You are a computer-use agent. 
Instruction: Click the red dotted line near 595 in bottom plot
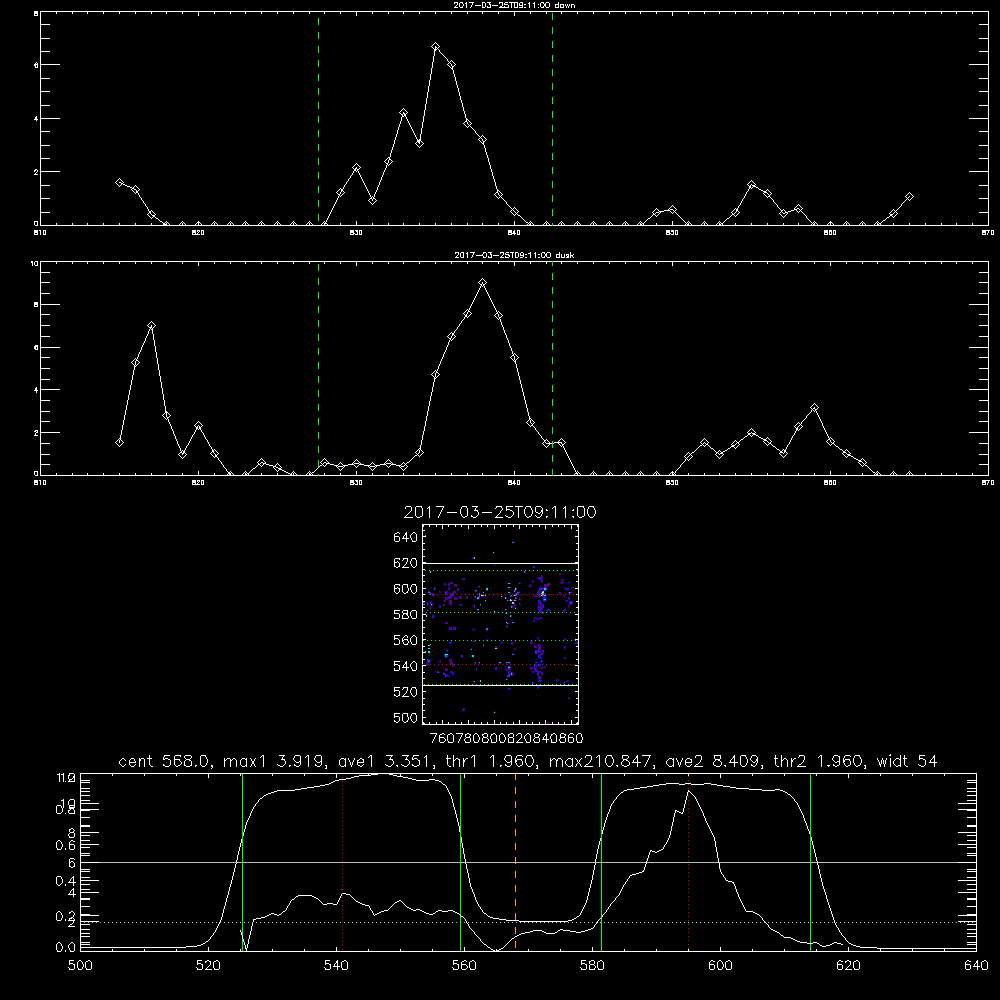(688, 862)
